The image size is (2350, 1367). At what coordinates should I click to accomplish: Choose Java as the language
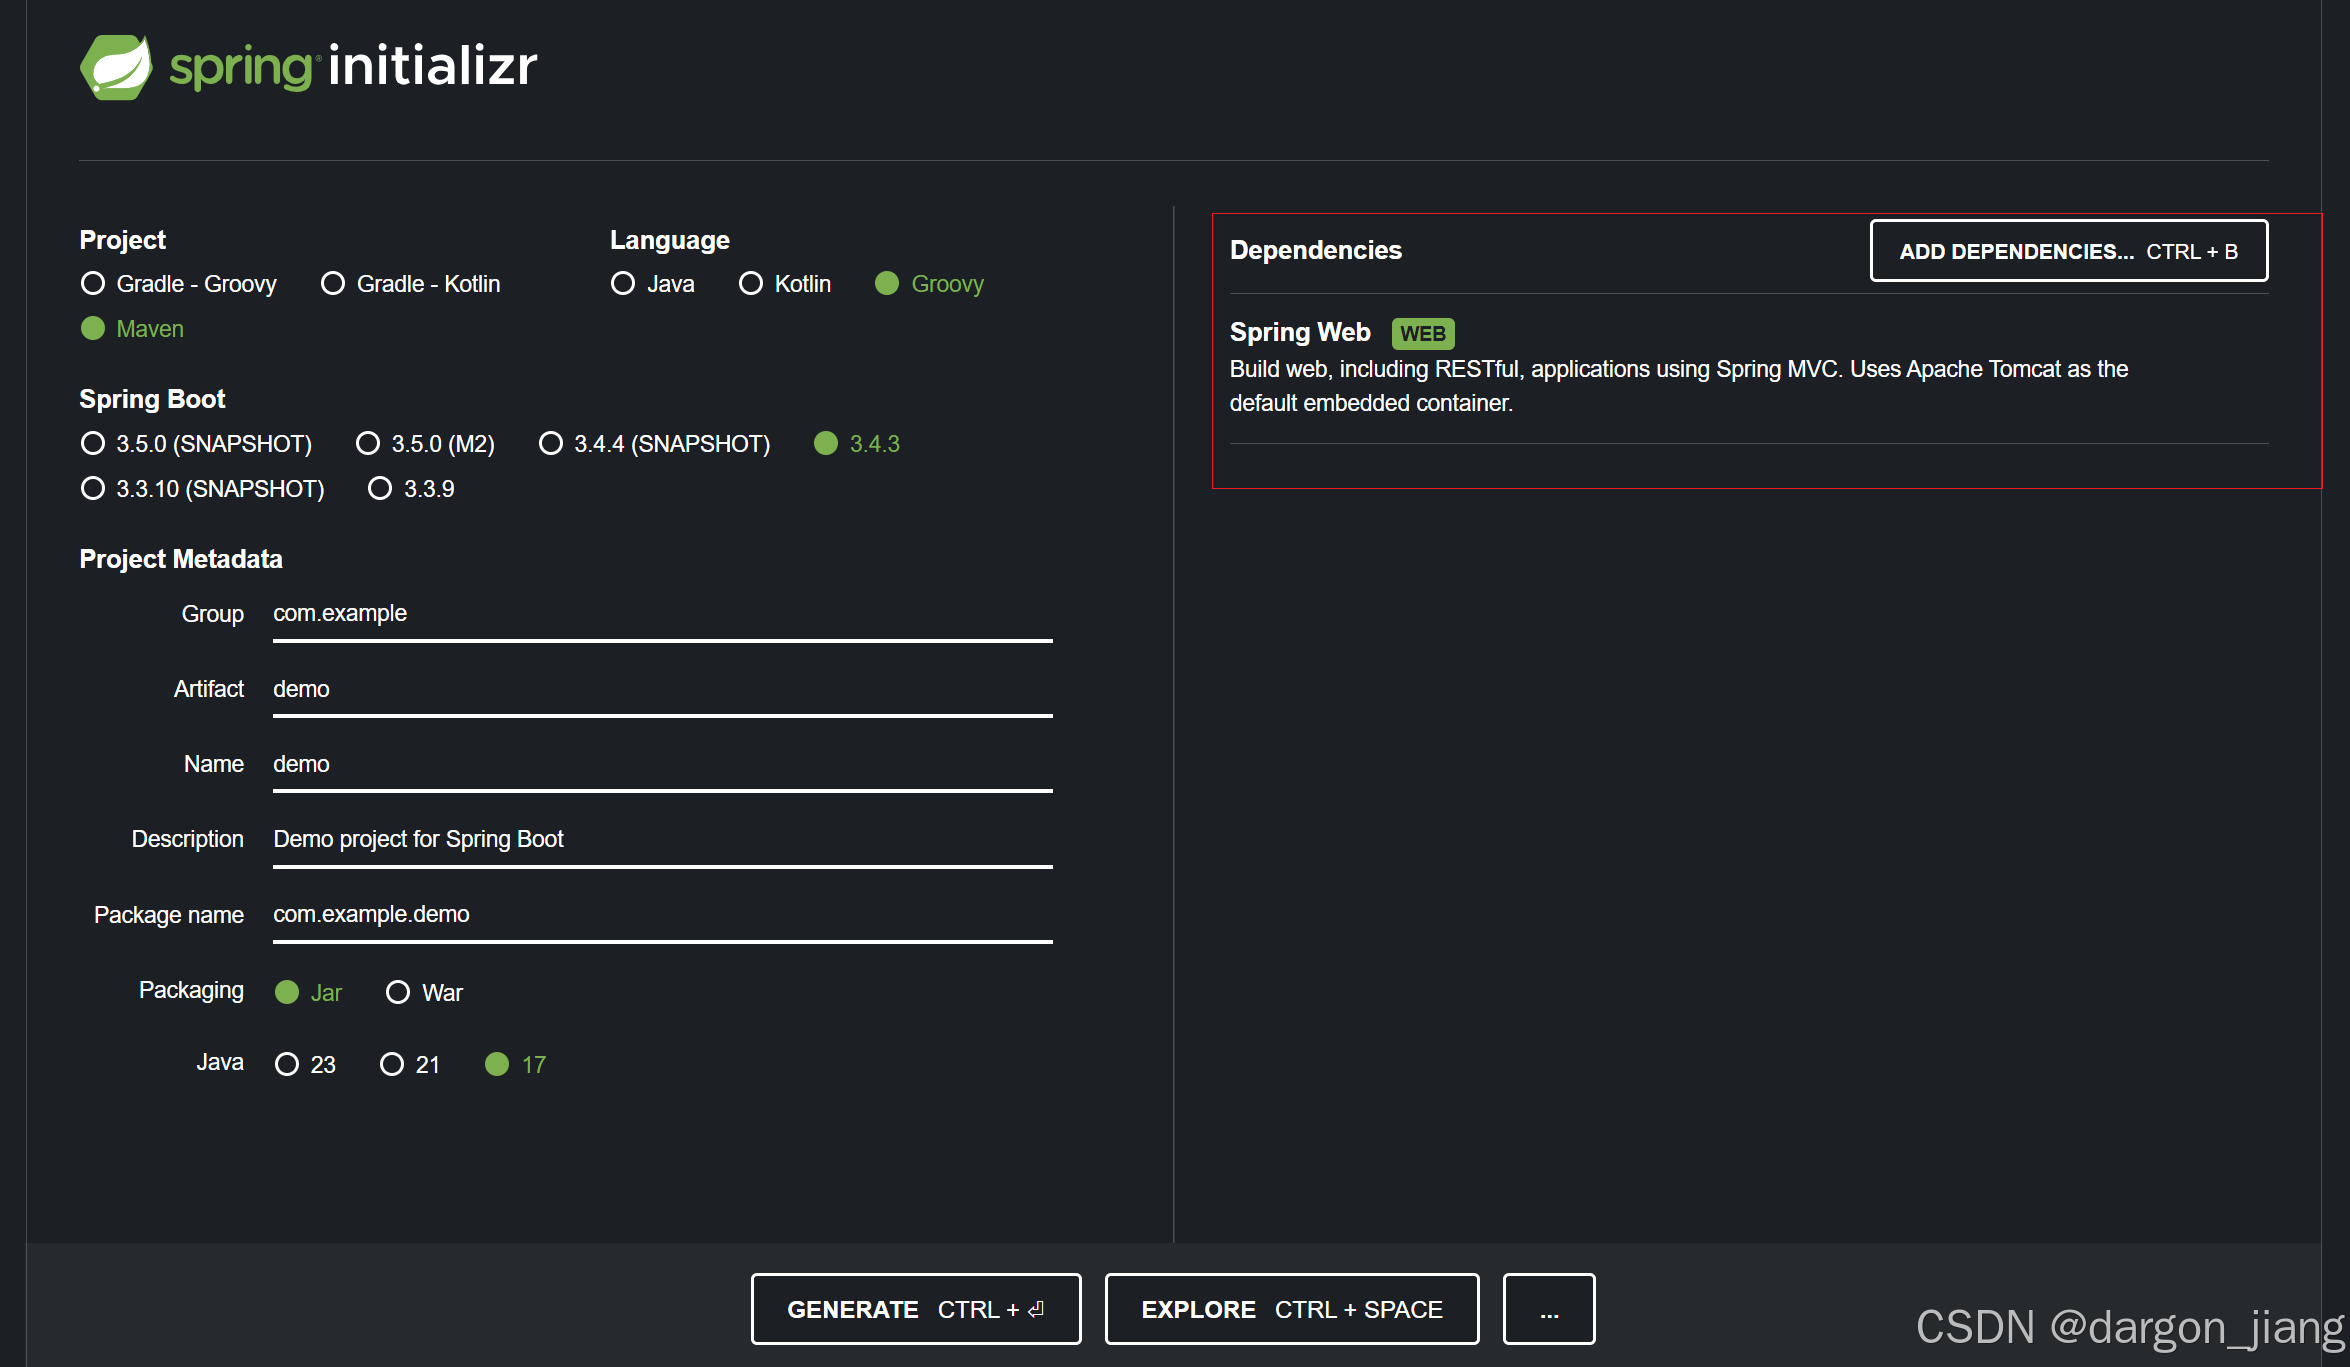coord(623,284)
